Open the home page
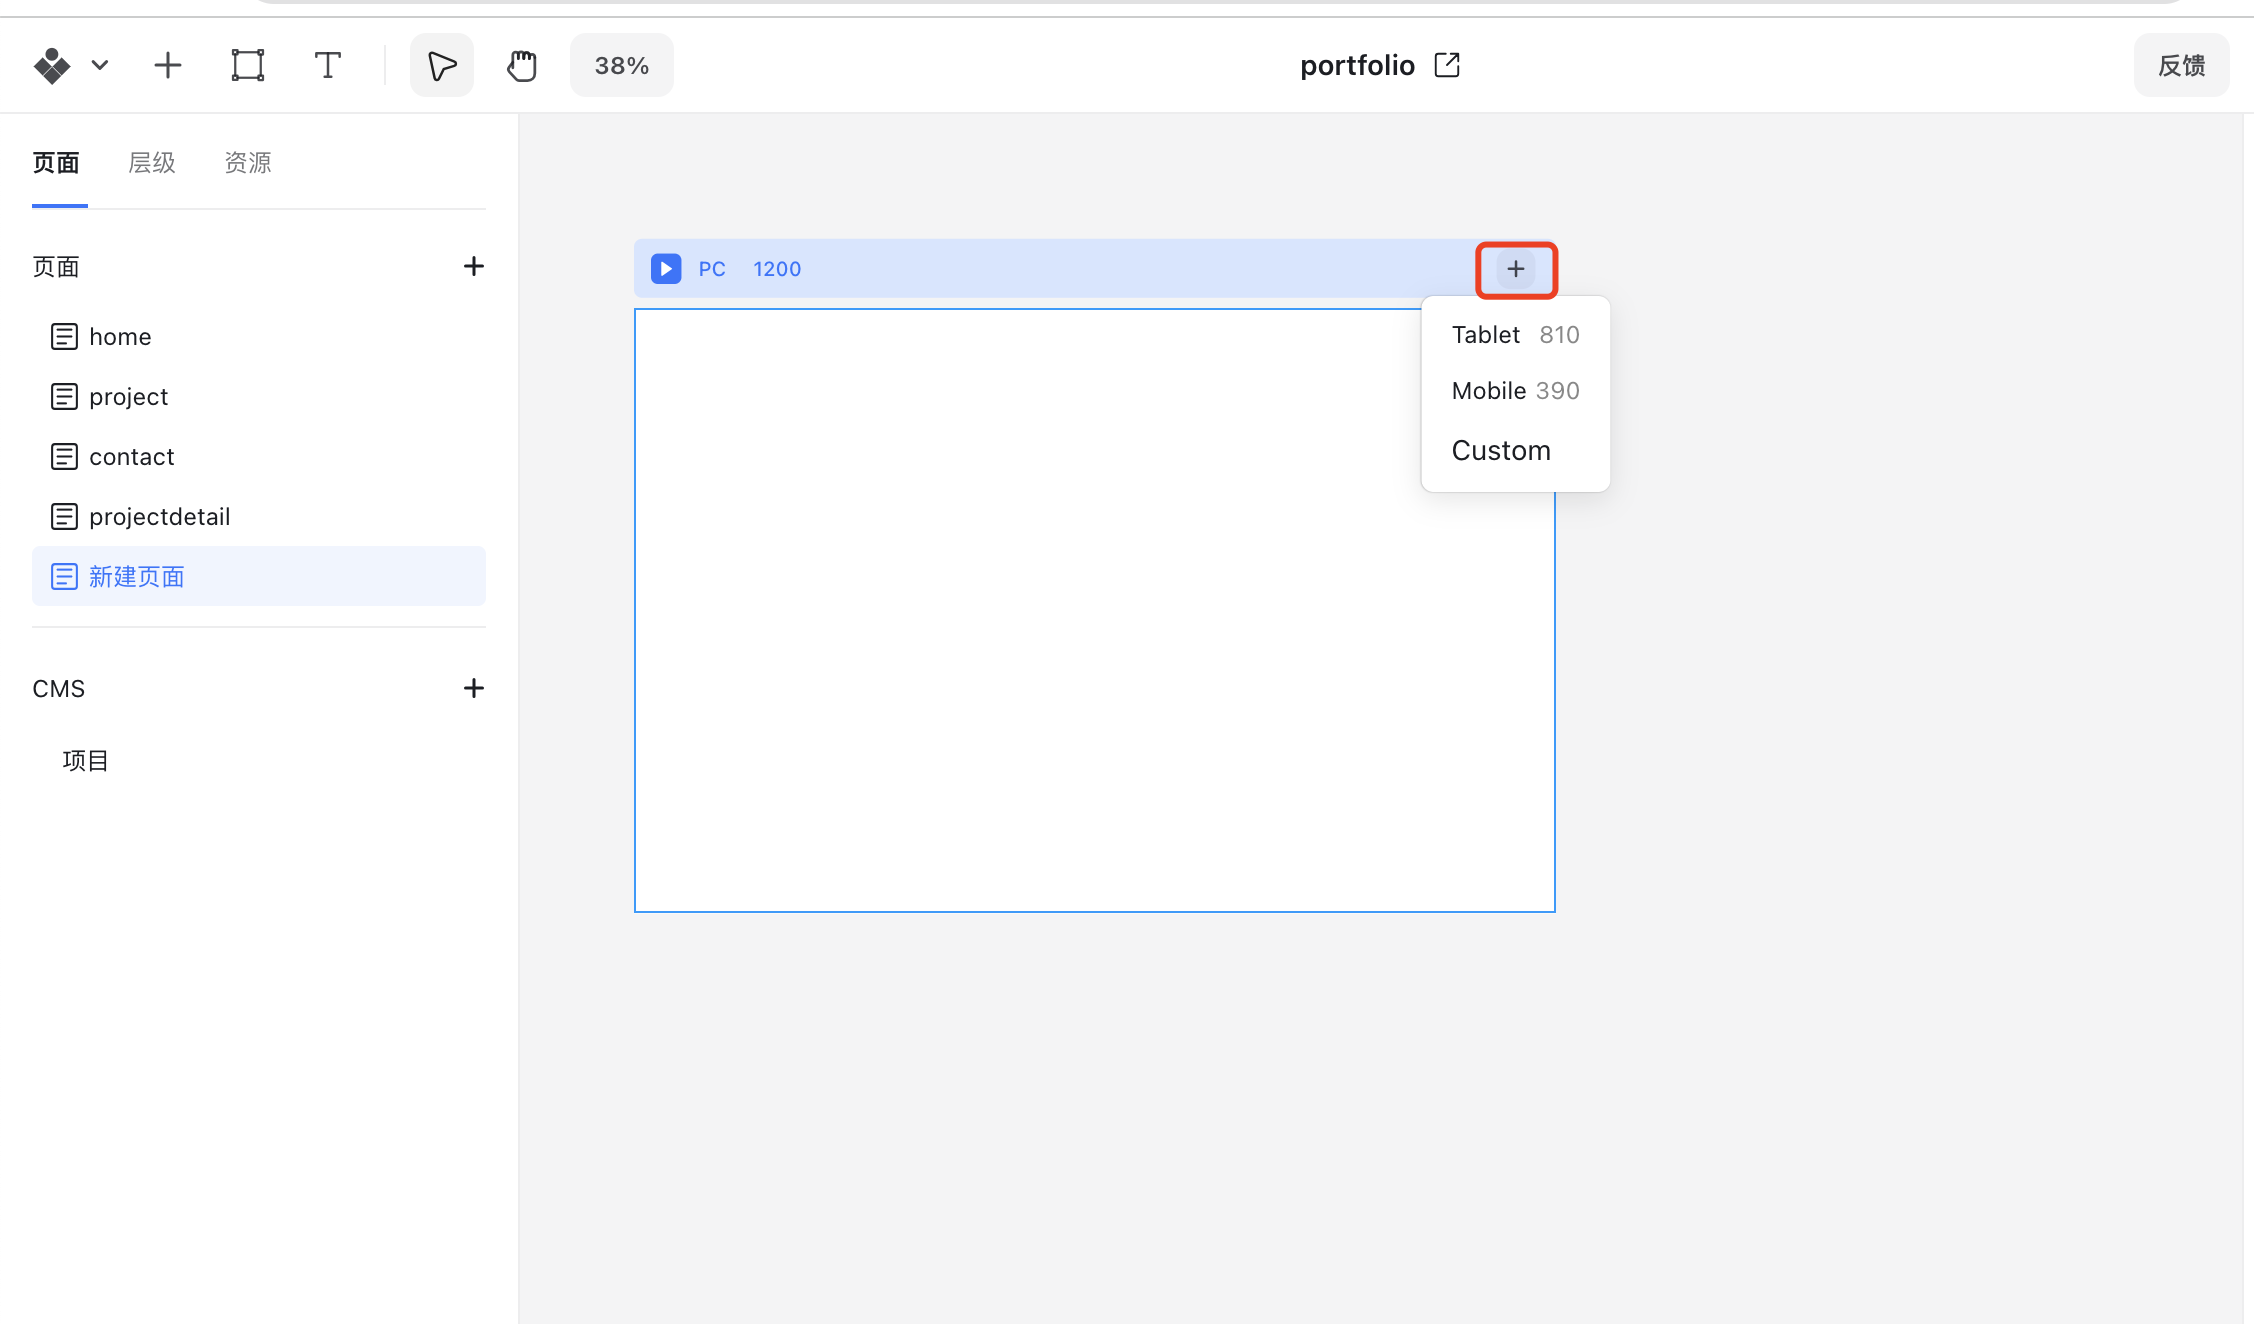 point(120,337)
